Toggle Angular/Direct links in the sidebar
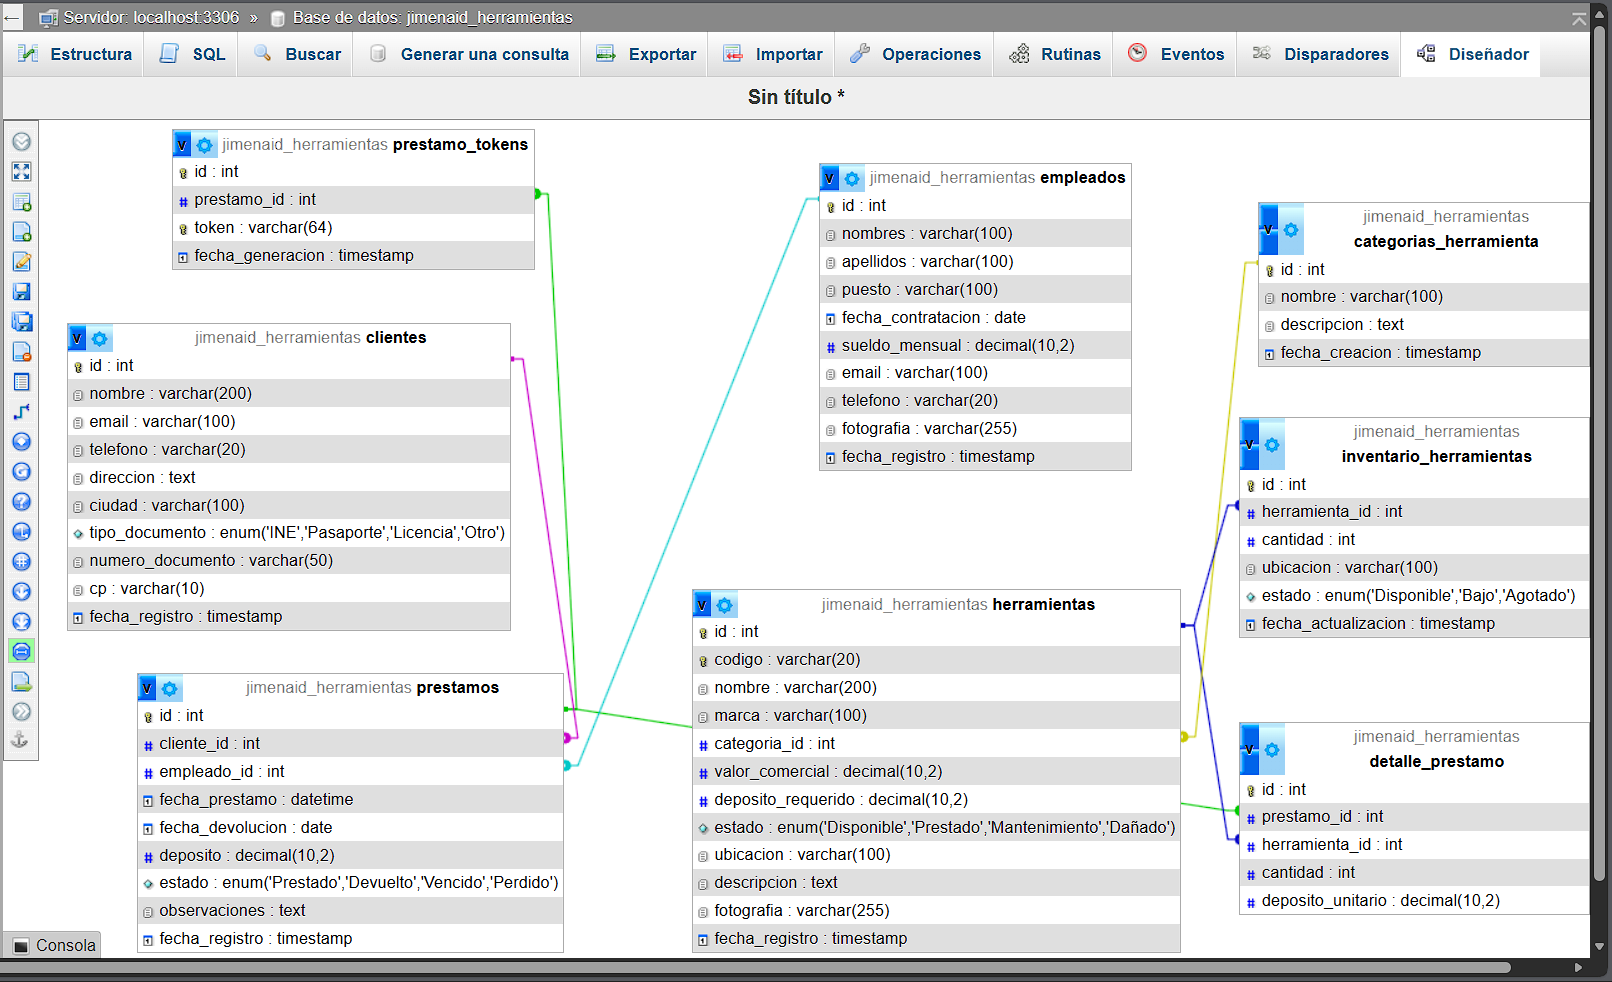The width and height of the screenshot is (1612, 982). point(21,532)
